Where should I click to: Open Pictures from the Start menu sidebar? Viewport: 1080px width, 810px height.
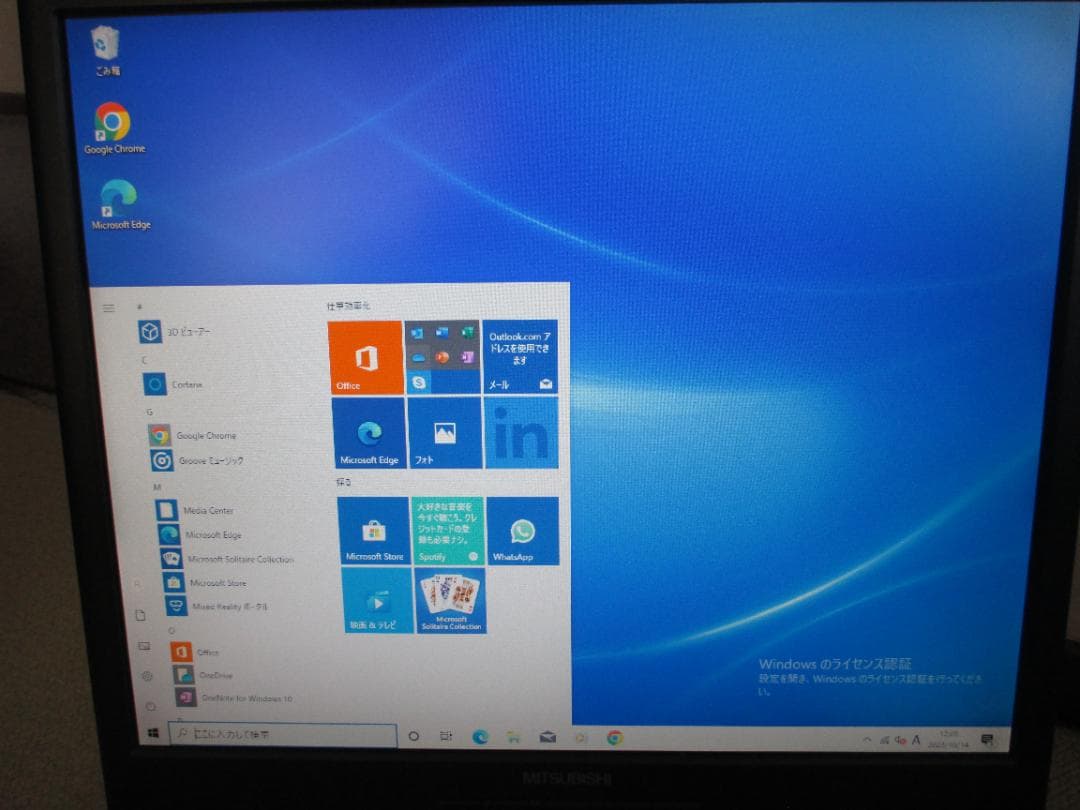click(143, 645)
